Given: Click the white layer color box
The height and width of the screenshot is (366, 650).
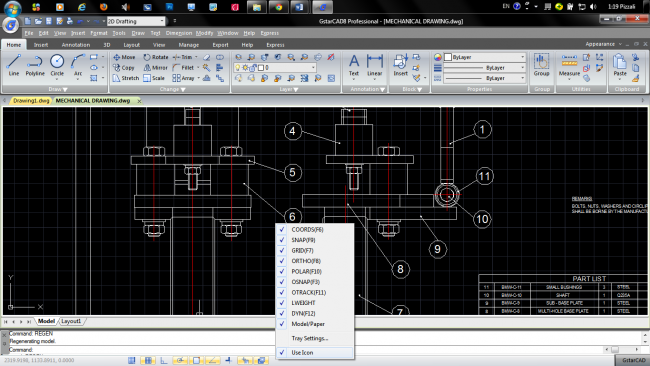Looking at the screenshot, I should point(261,68).
